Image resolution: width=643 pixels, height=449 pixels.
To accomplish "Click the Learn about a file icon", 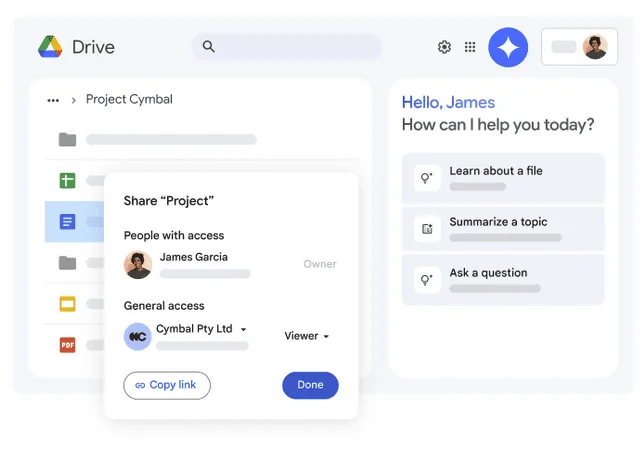I will tap(427, 178).
